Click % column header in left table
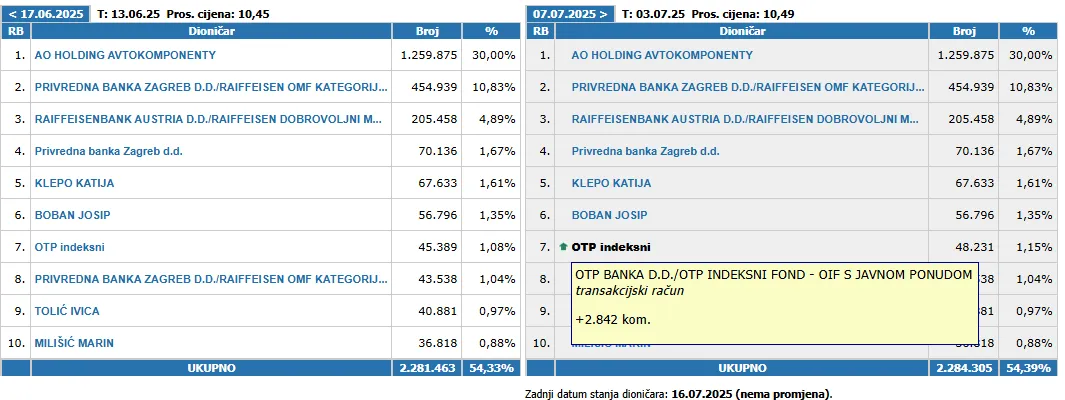This screenshot has width=1065, height=400. (x=491, y=31)
